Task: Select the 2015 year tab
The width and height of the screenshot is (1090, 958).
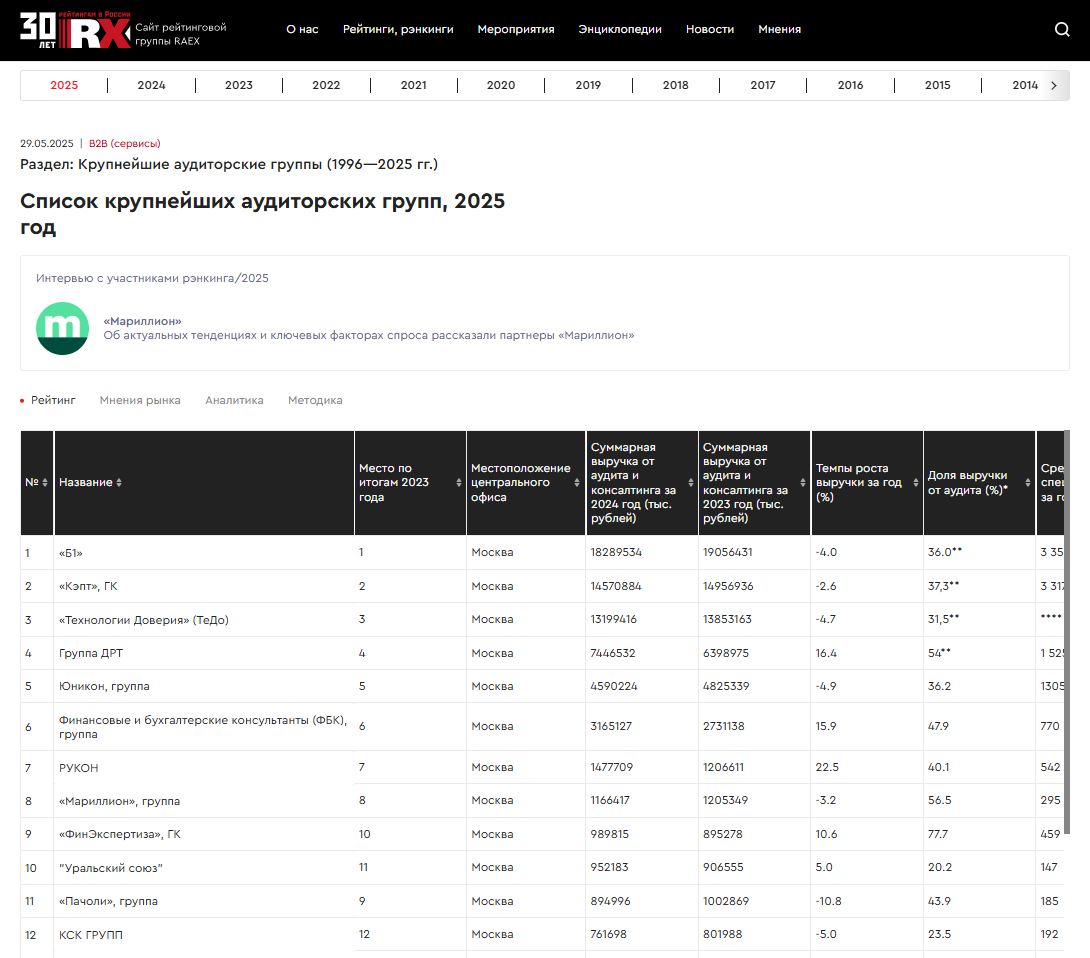Action: 938,86
